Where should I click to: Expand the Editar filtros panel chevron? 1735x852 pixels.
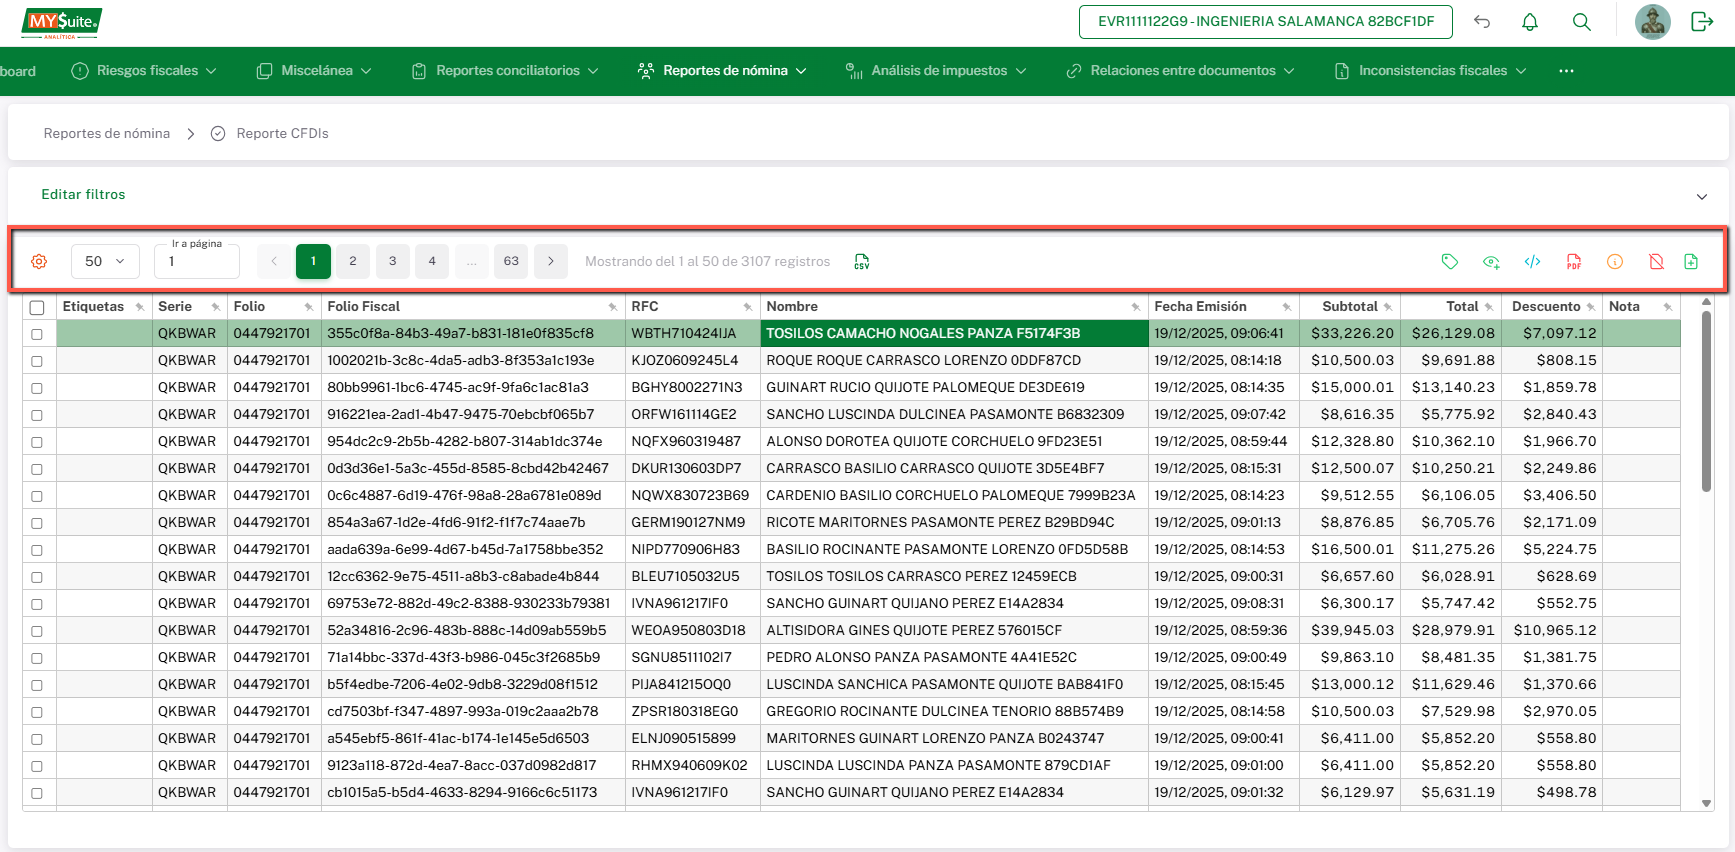pyautogui.click(x=1702, y=196)
